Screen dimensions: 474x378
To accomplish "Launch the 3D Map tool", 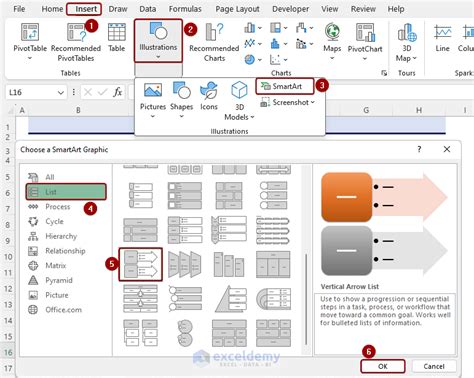I will click(x=407, y=42).
